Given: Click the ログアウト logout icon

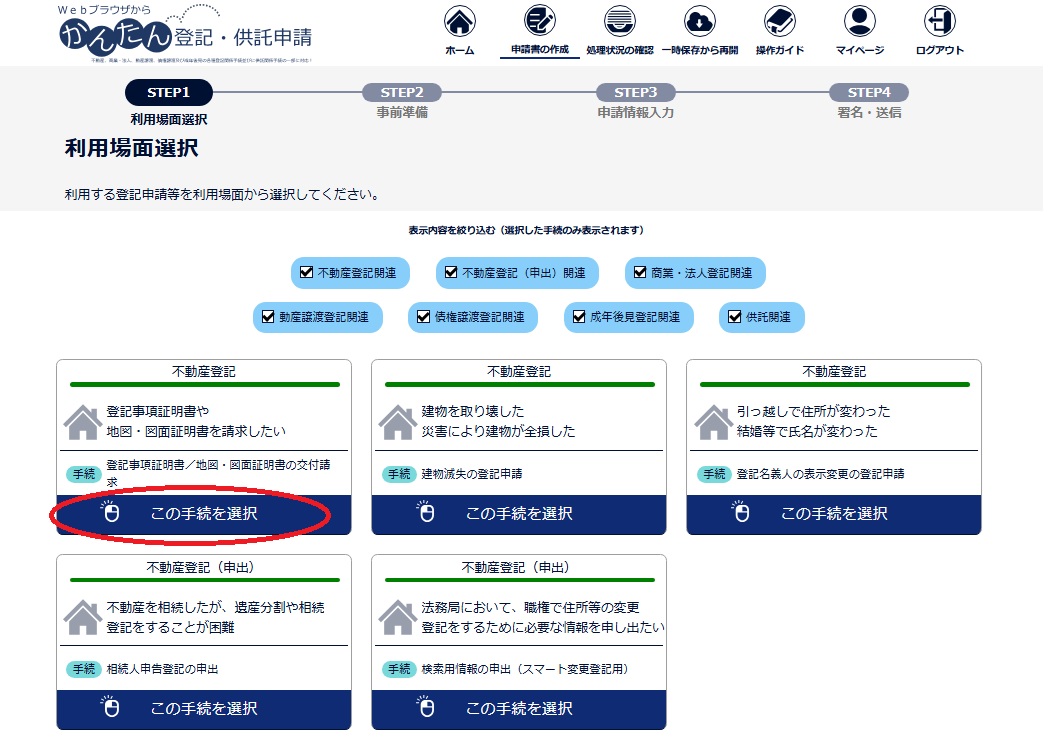Looking at the screenshot, I should (938, 22).
